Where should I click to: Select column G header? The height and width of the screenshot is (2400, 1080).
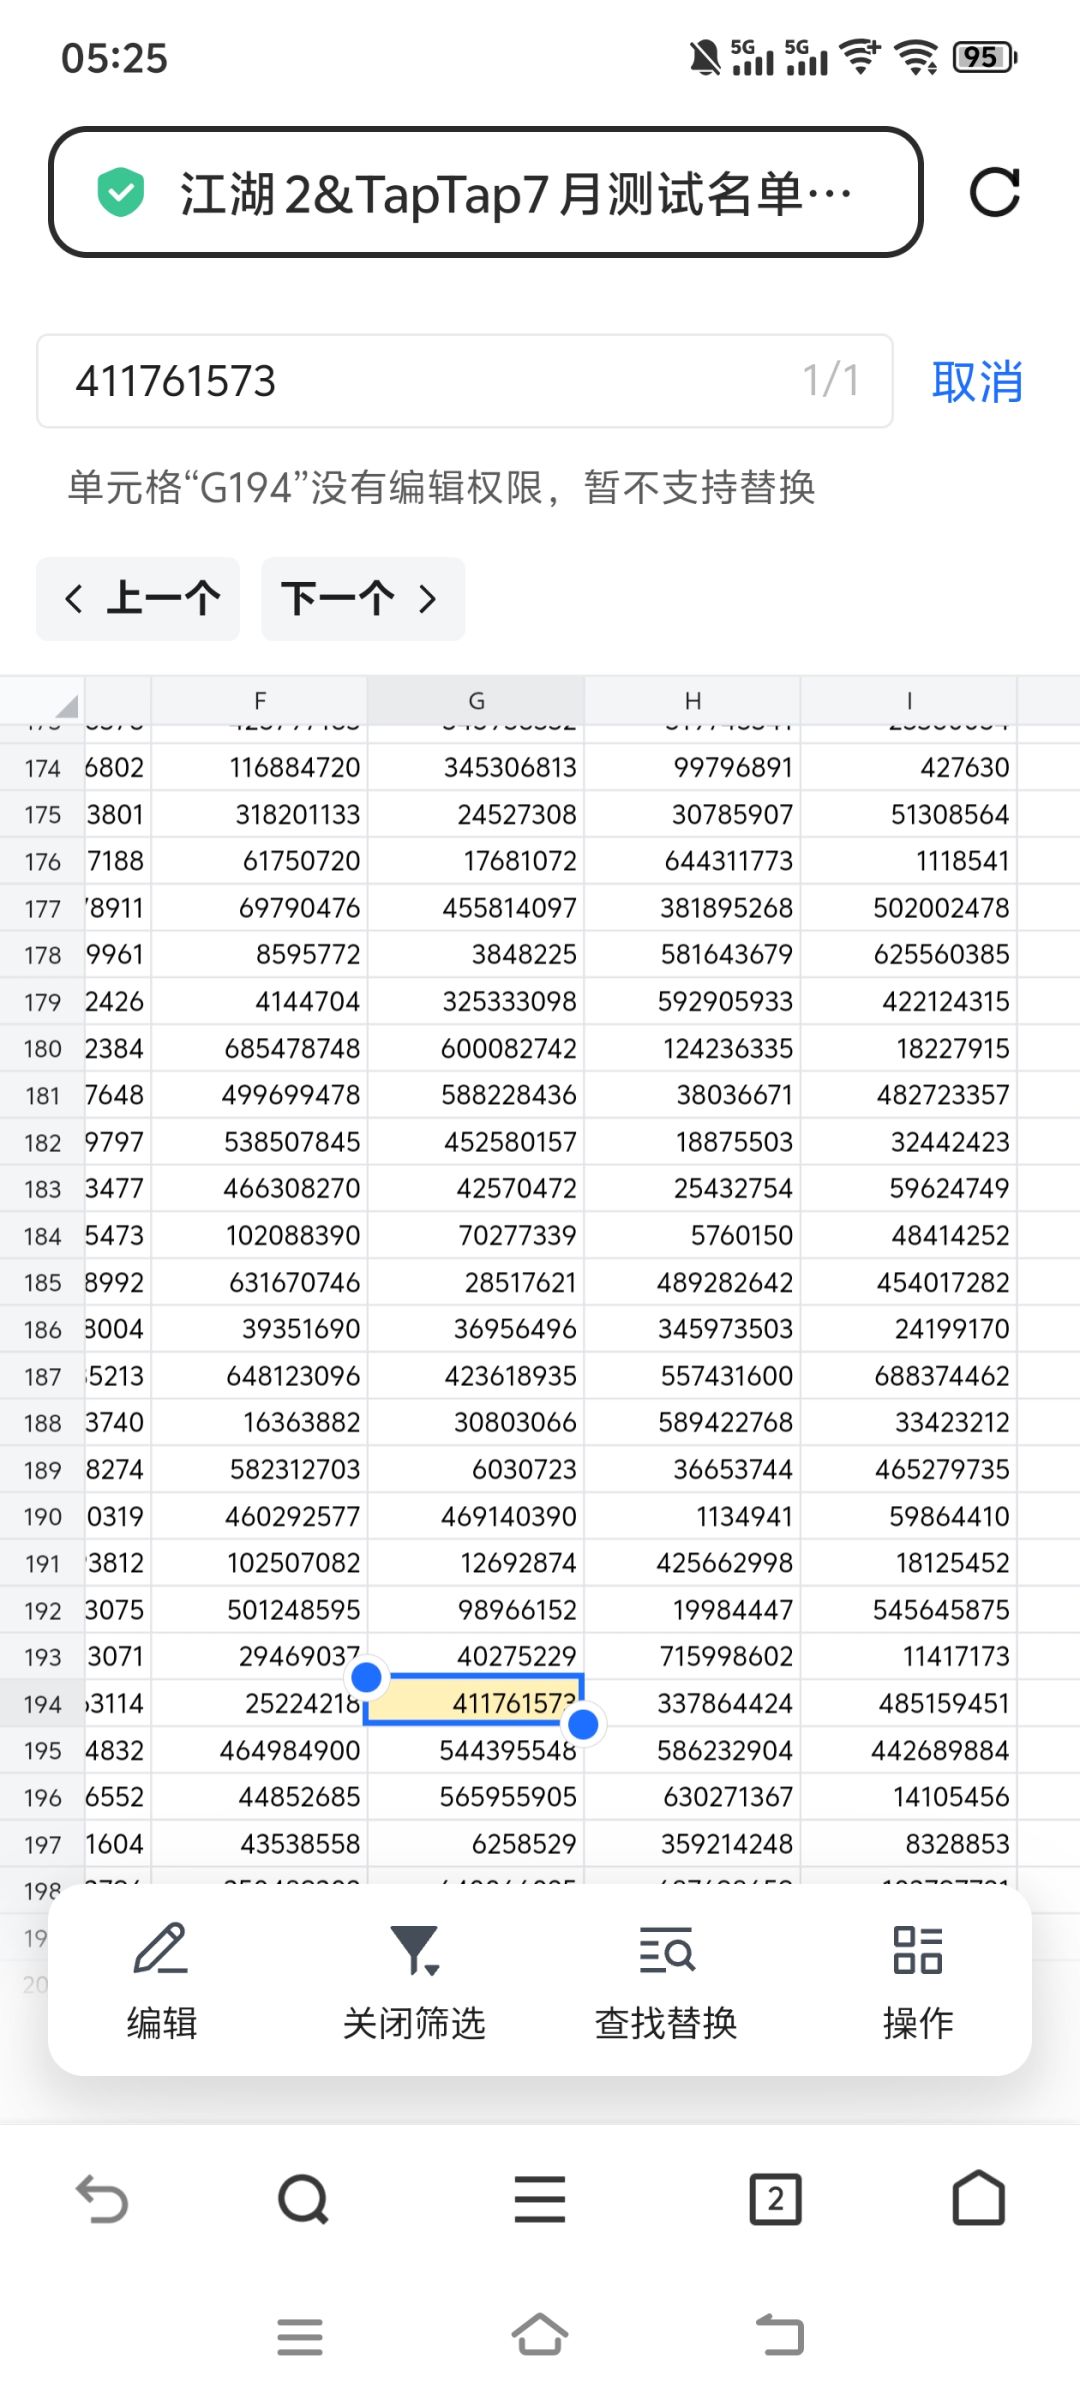pyautogui.click(x=476, y=700)
